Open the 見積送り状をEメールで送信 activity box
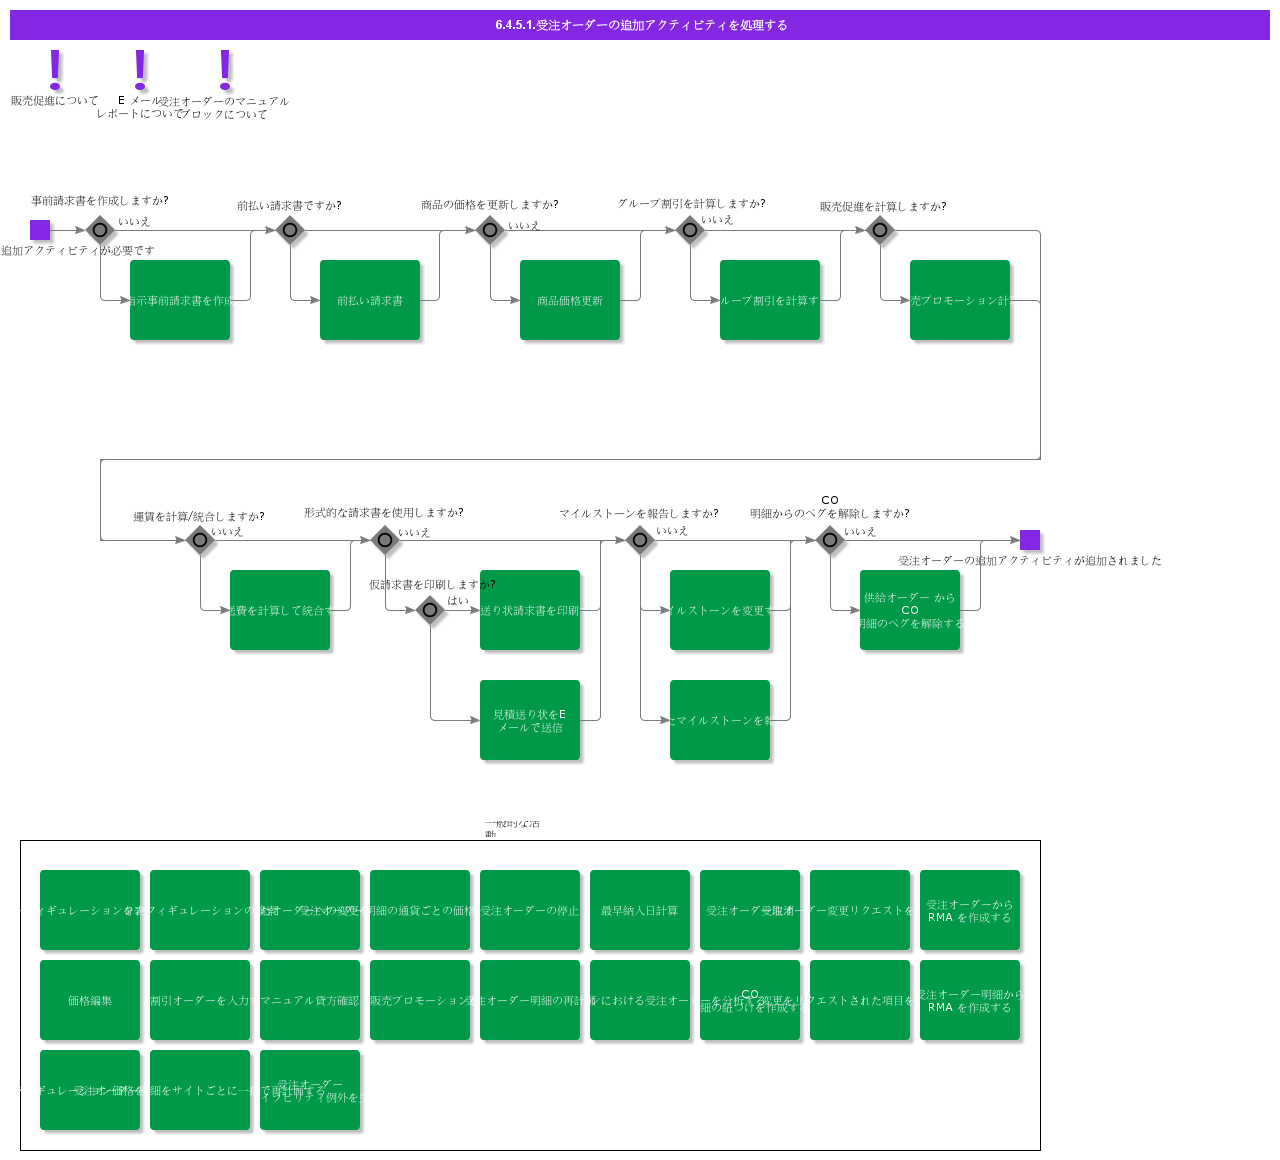 530,720
